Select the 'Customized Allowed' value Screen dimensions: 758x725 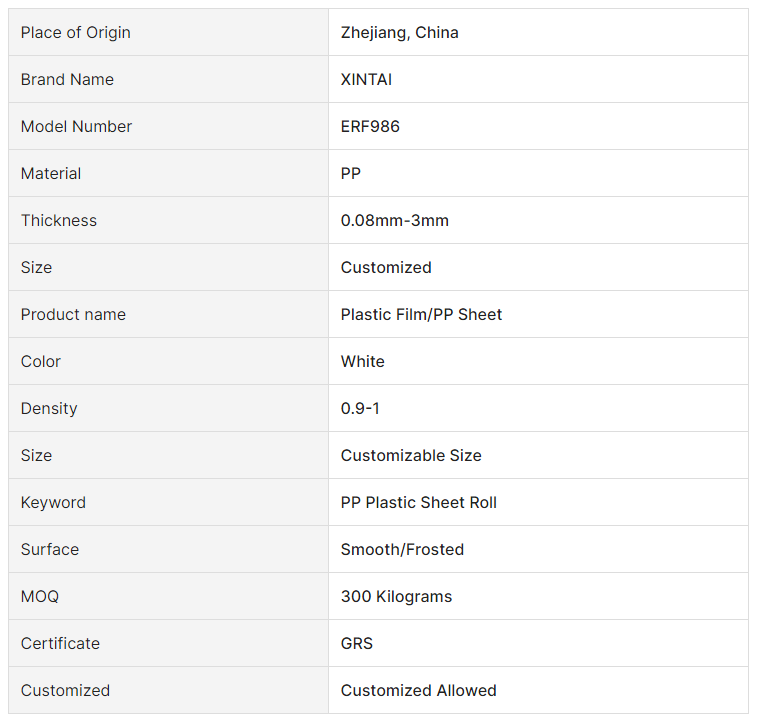[x=419, y=691]
